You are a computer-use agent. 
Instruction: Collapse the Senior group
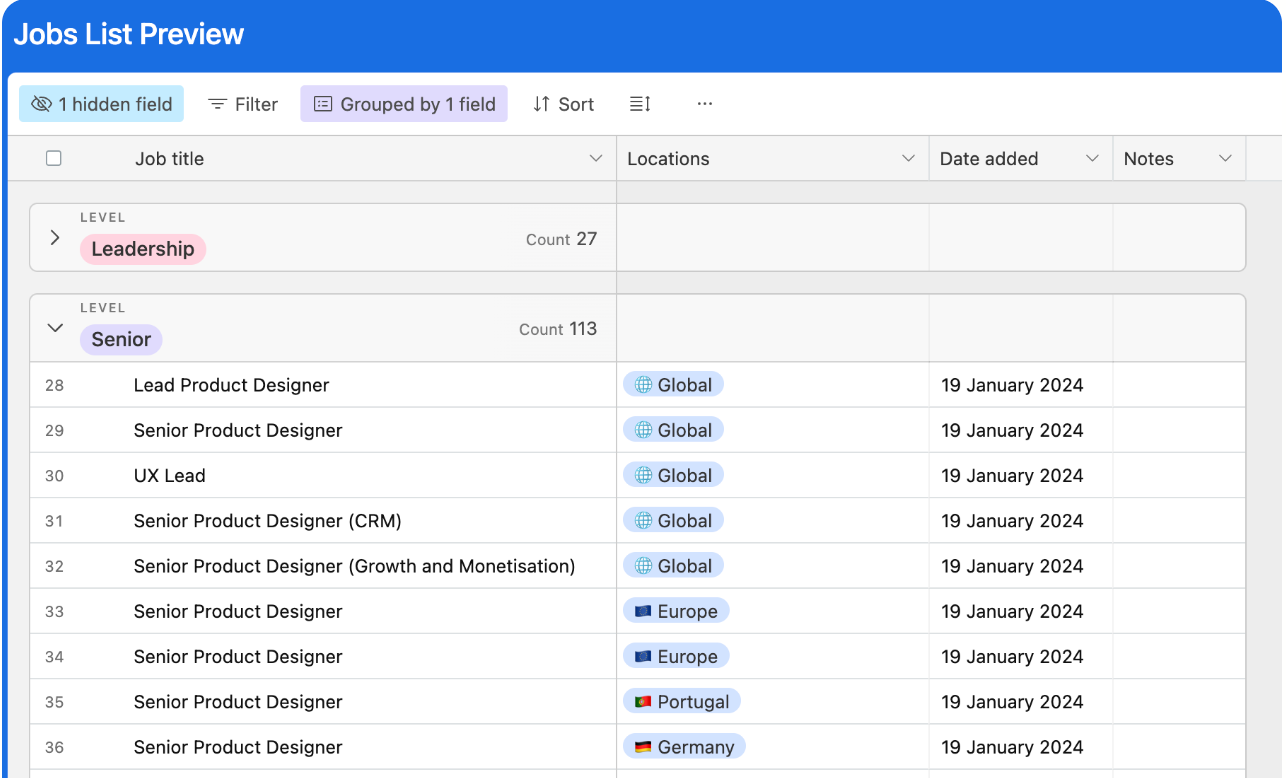point(55,327)
